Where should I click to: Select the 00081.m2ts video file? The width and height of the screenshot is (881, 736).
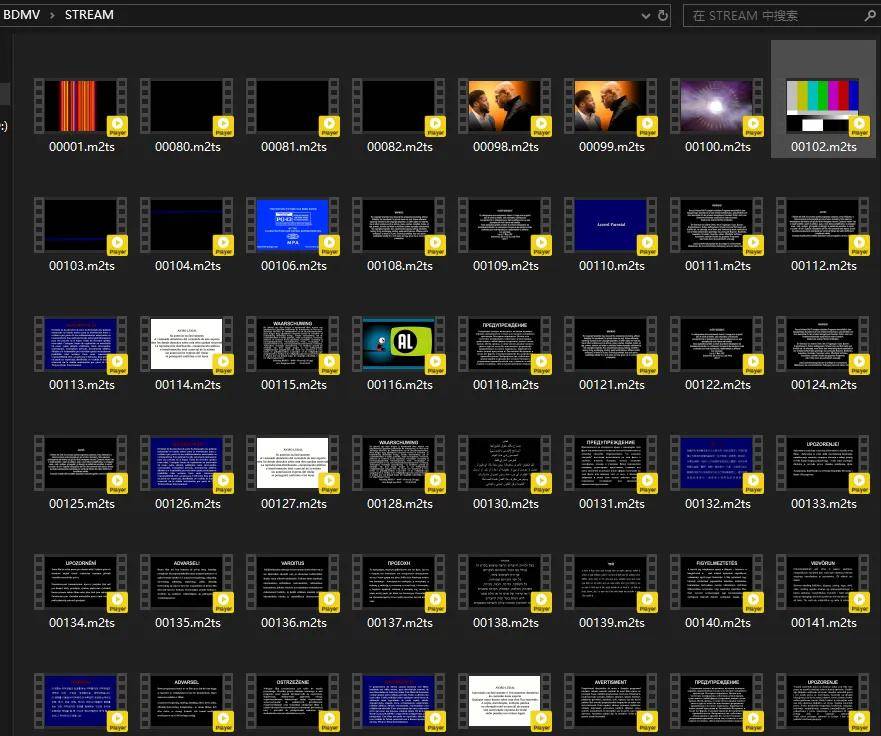[x=293, y=106]
